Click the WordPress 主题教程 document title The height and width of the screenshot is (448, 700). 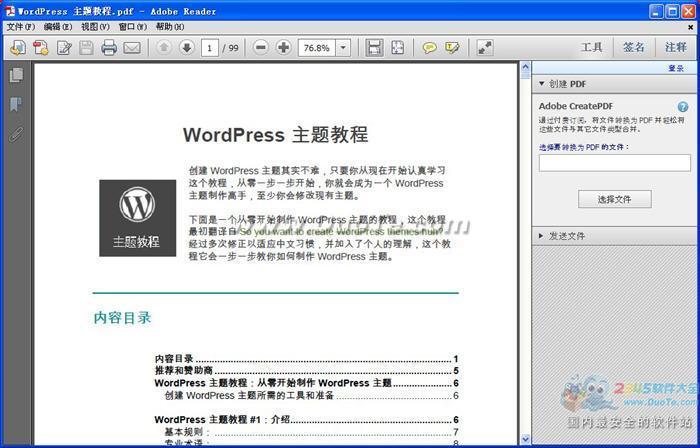tap(275, 135)
